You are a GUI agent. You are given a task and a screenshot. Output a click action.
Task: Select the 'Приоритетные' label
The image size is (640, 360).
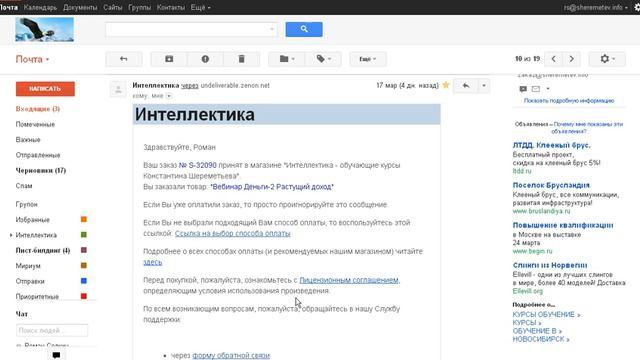coord(37,297)
